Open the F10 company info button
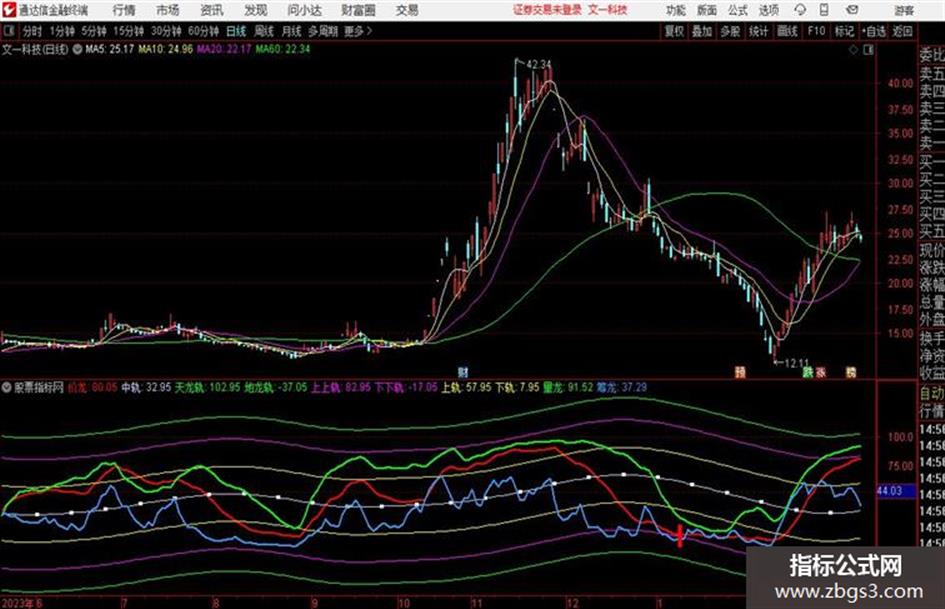Image resolution: width=945 pixels, height=609 pixels. point(816,31)
